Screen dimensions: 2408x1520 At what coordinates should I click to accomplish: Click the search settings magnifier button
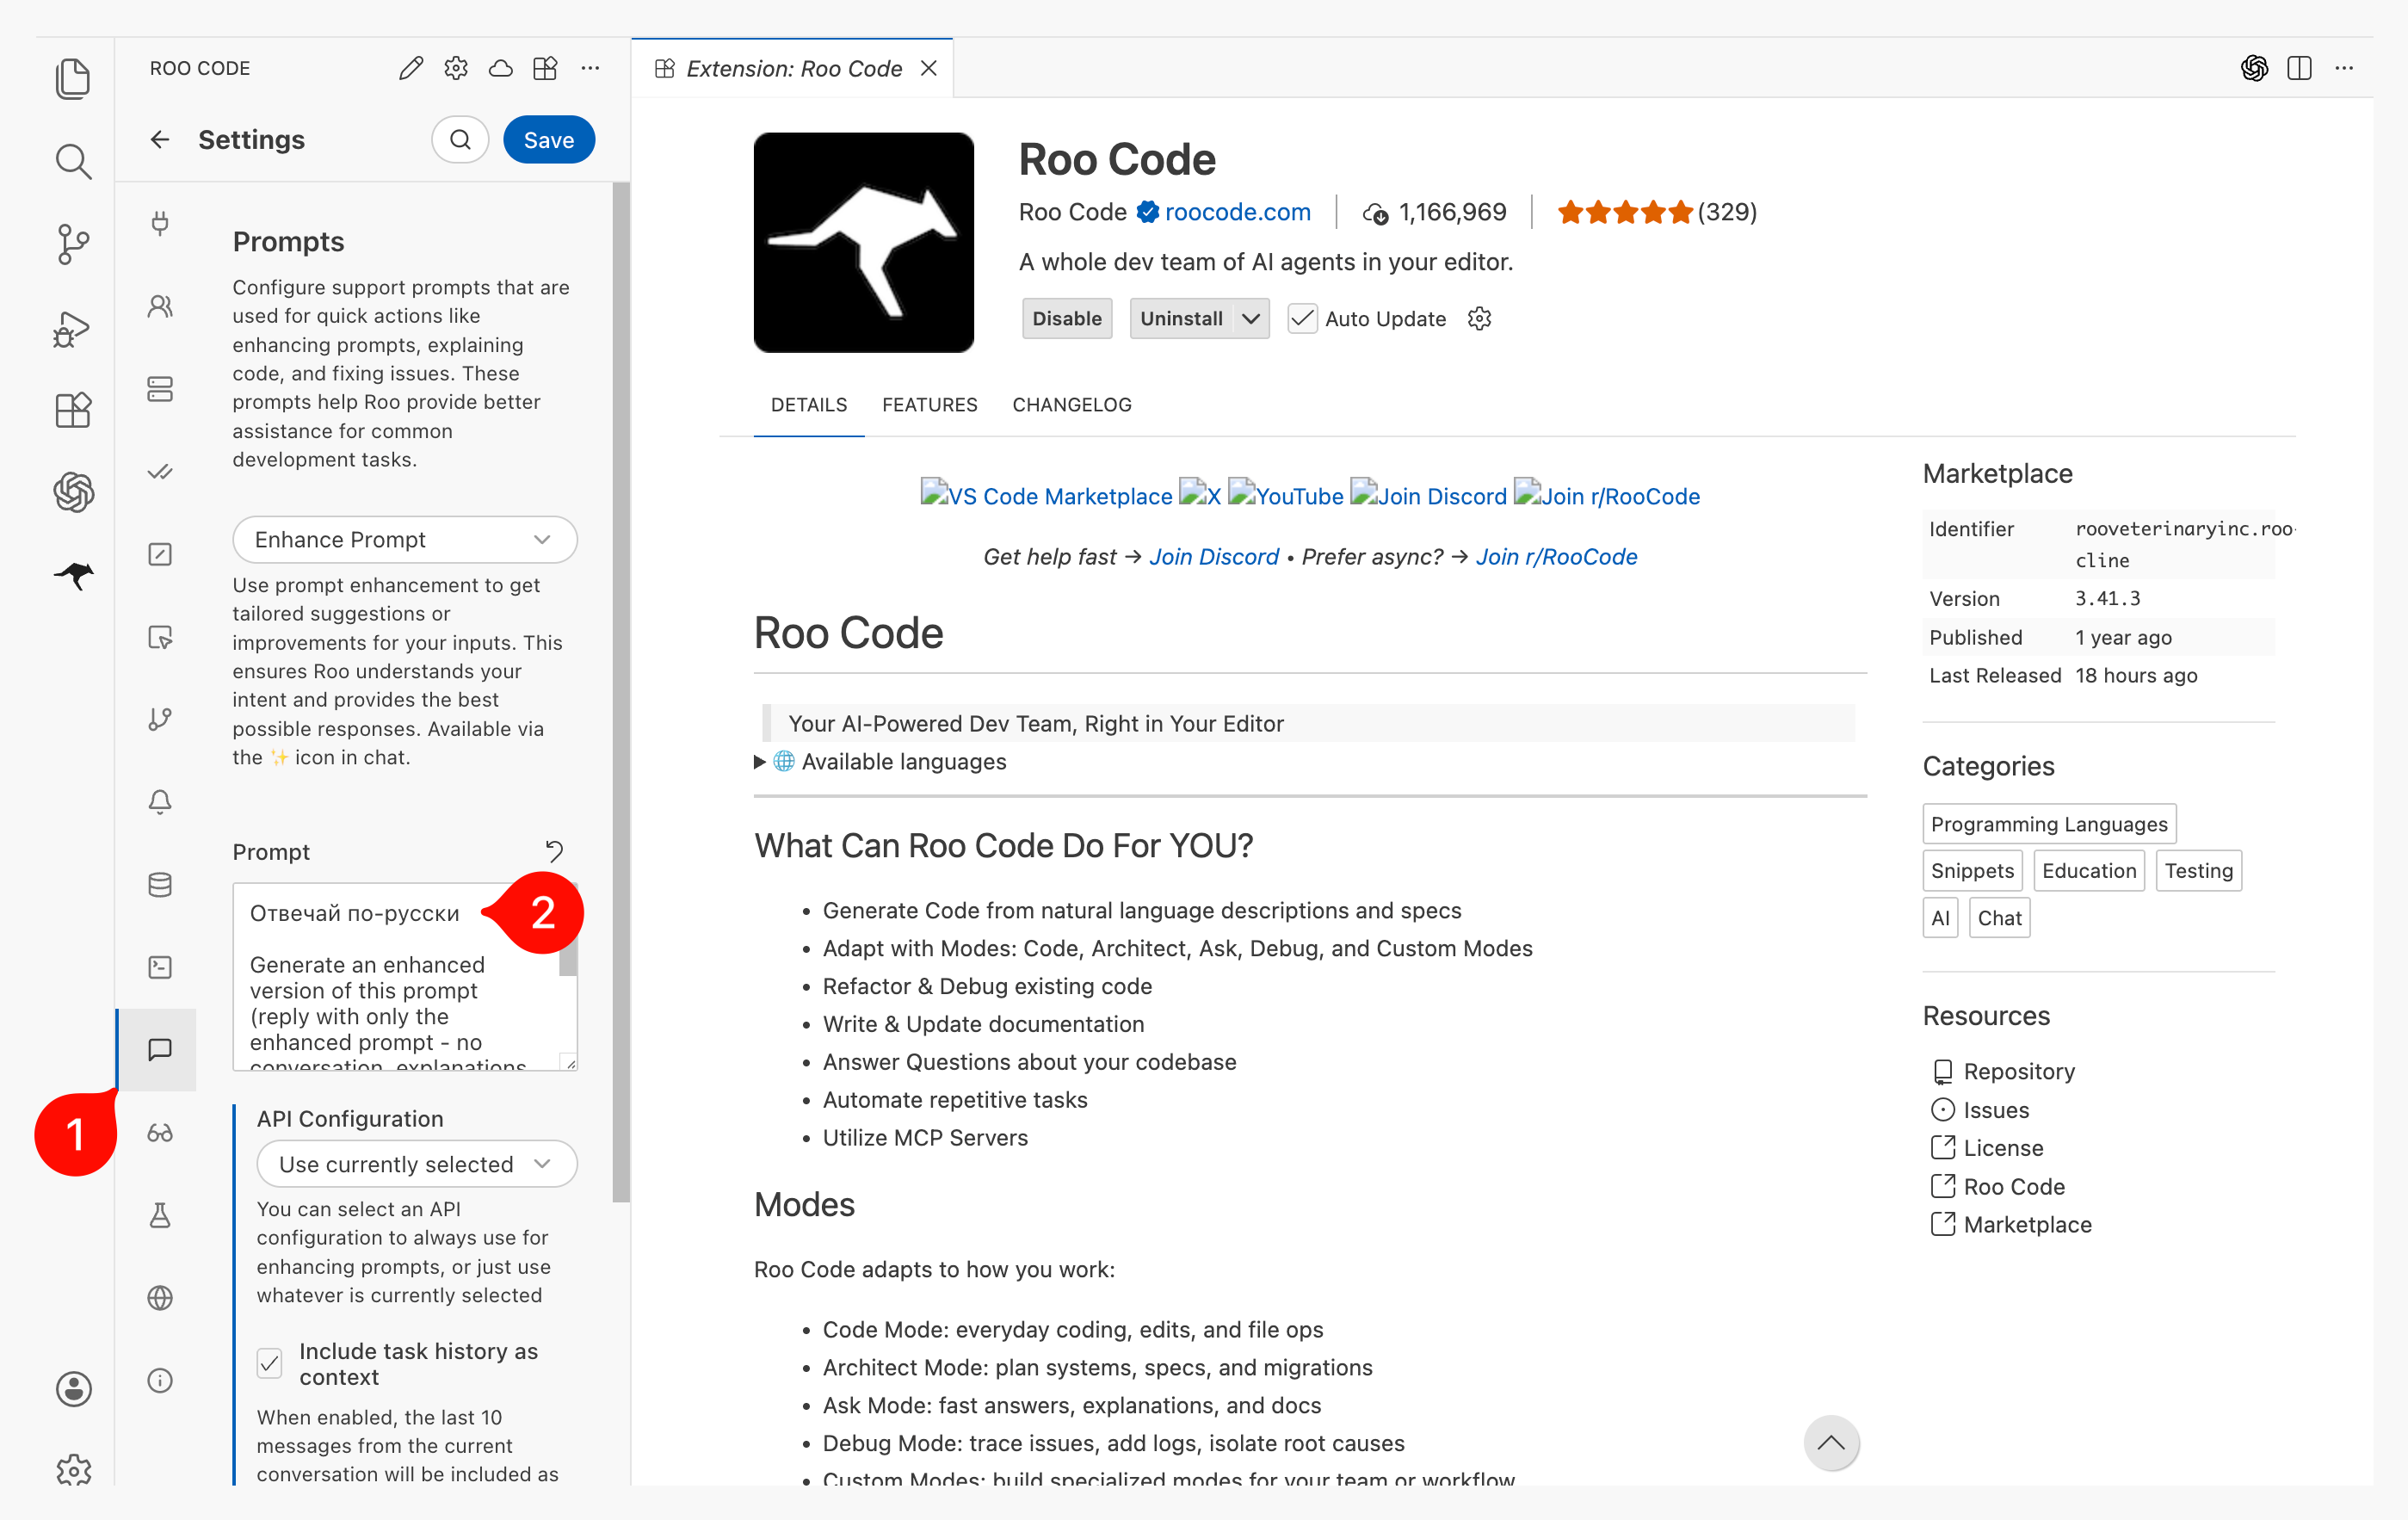pos(460,140)
